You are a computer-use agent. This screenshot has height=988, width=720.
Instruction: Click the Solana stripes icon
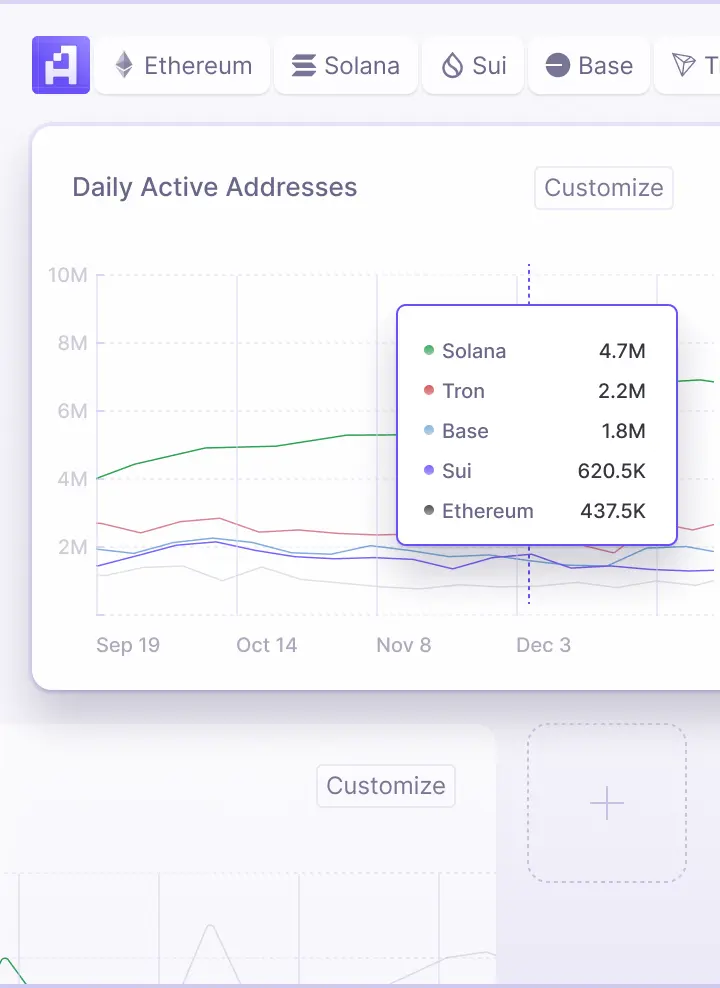pyautogui.click(x=304, y=66)
